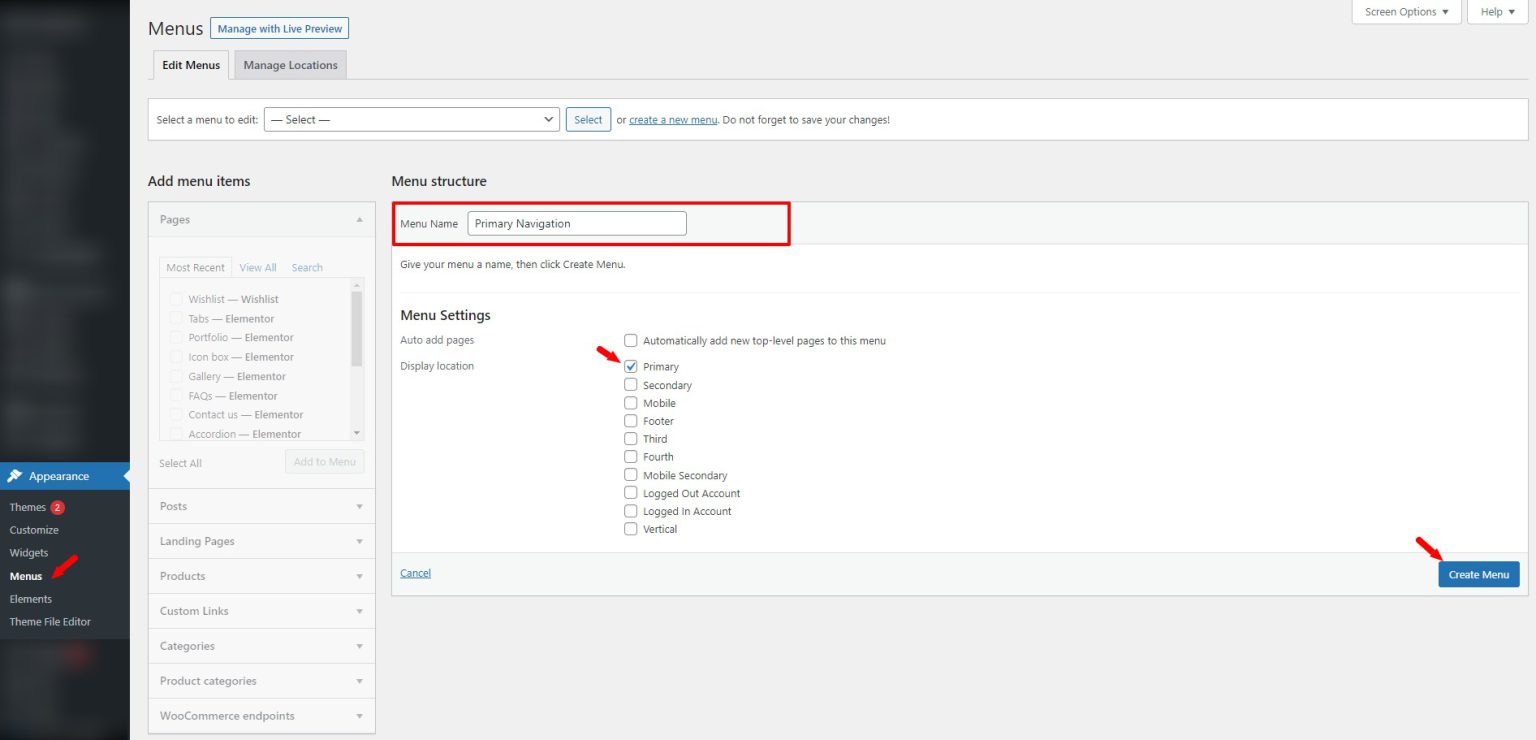
Task: Click Manage with Live Preview
Action: click(x=279, y=28)
